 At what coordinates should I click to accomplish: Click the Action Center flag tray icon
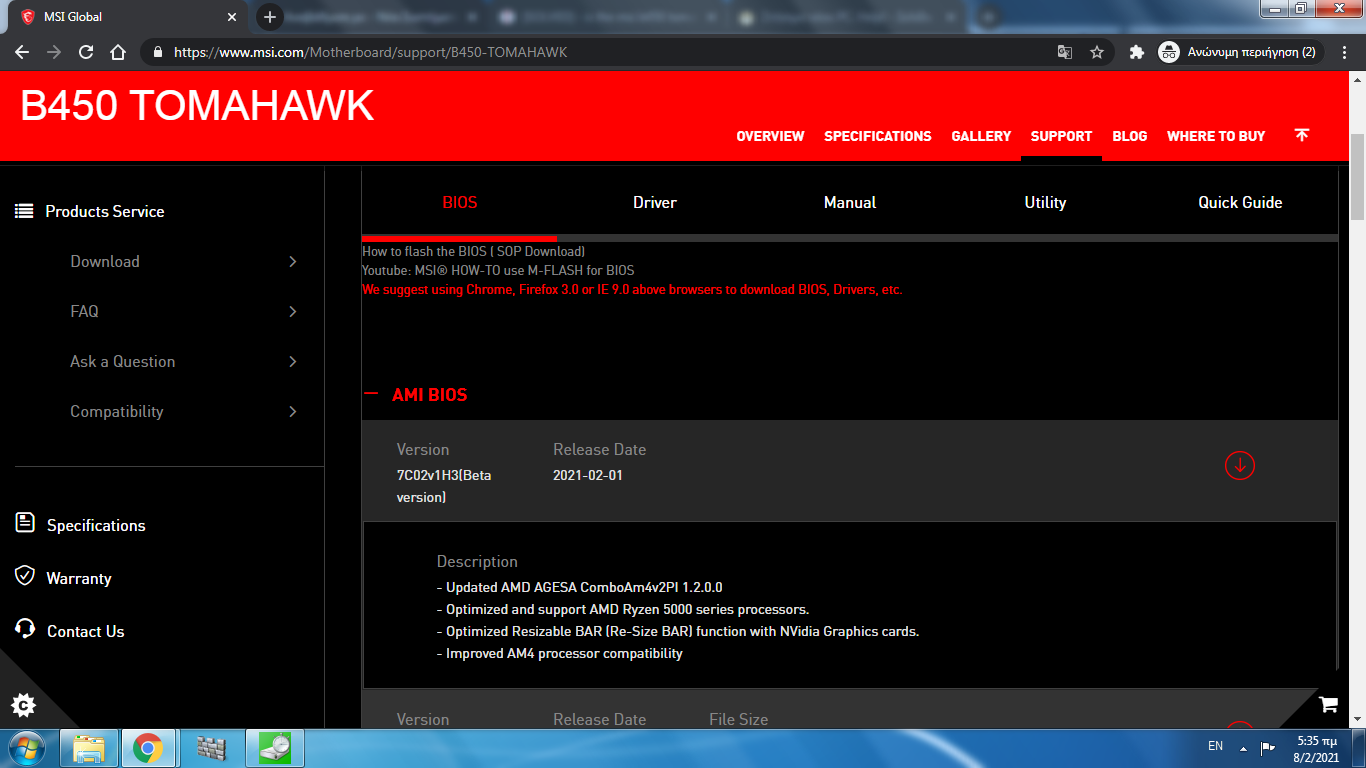coord(1267,748)
